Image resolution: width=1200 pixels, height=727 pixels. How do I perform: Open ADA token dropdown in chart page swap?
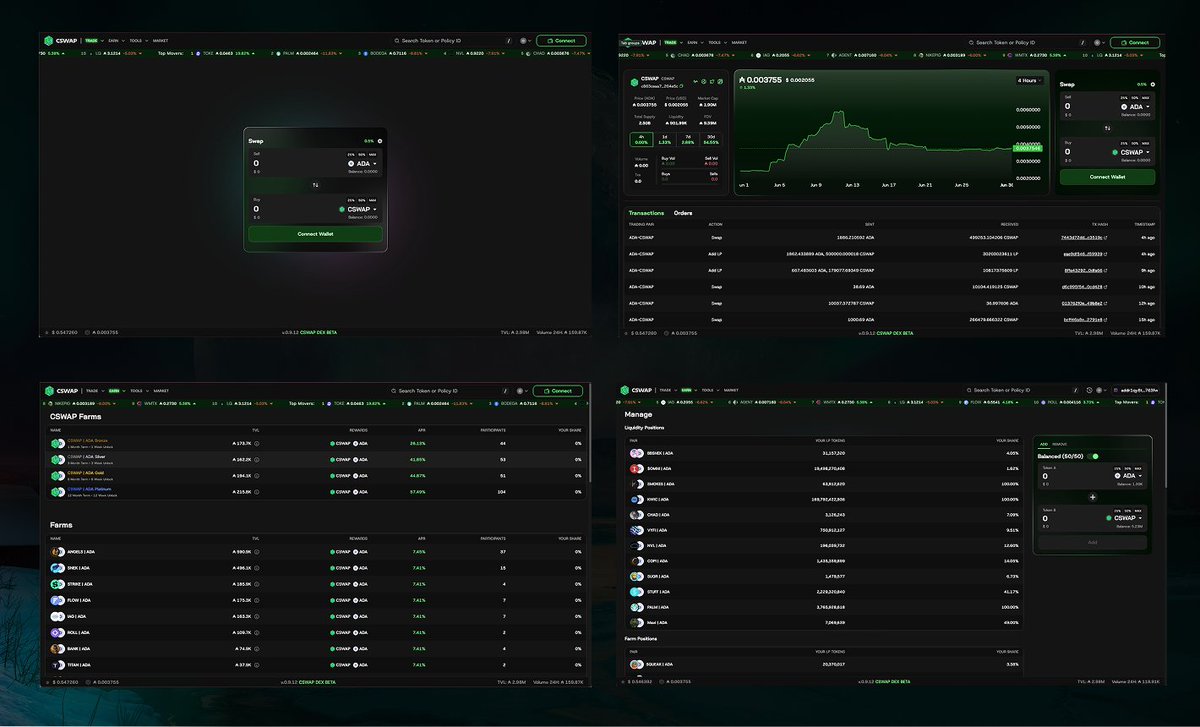click(1133, 106)
